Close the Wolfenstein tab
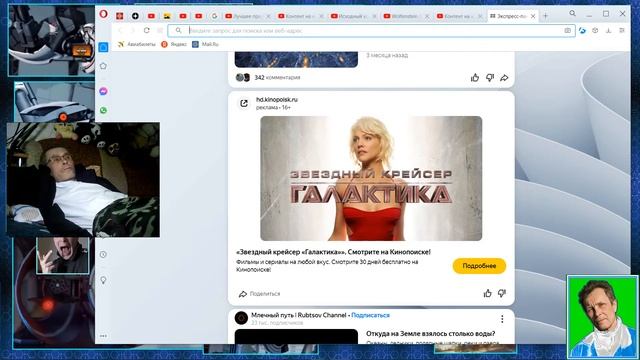The image size is (640, 360). tap(427, 16)
